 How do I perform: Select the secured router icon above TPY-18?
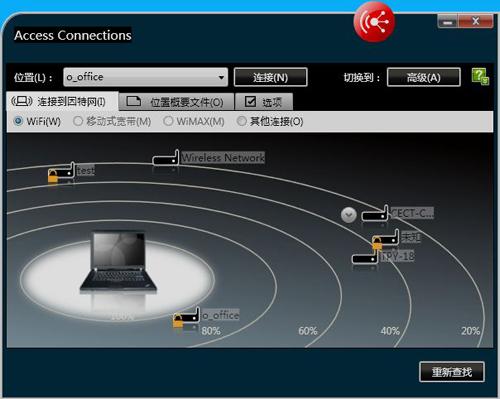(x=385, y=239)
